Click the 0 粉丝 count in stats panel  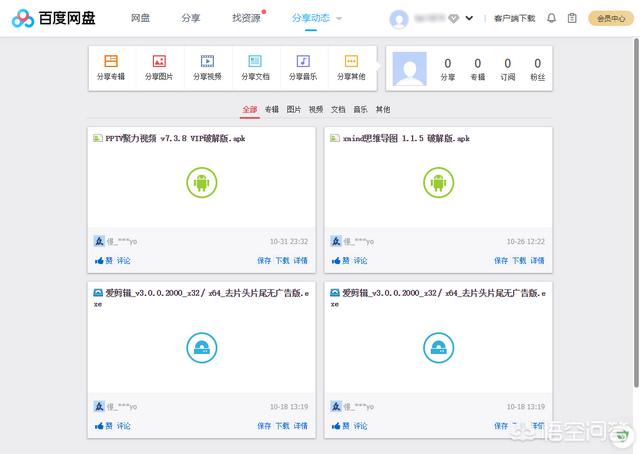tap(538, 69)
